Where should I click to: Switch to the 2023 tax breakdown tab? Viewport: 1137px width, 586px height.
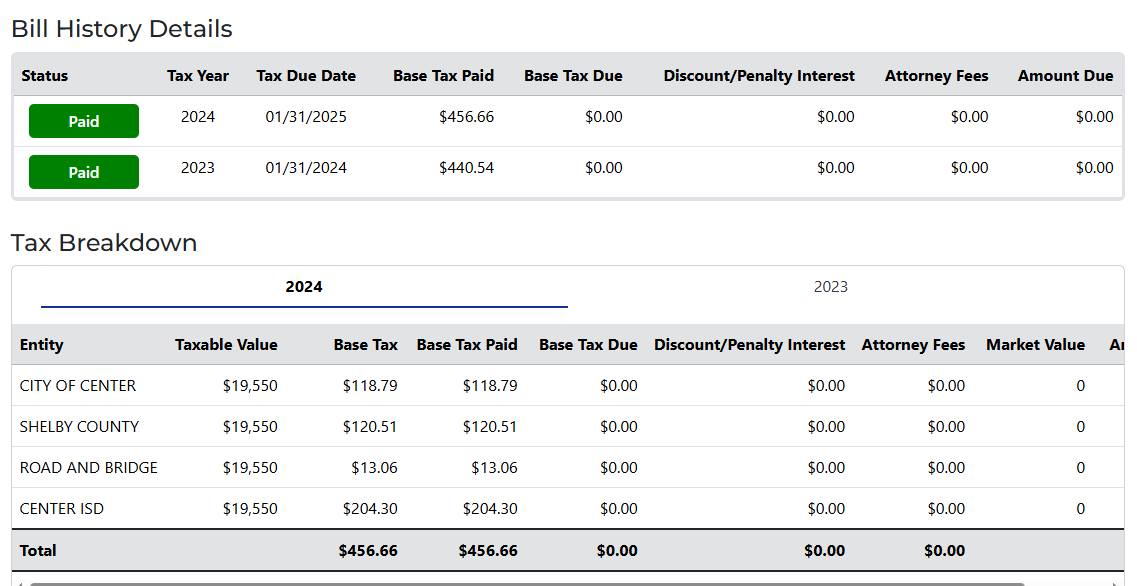pos(830,287)
